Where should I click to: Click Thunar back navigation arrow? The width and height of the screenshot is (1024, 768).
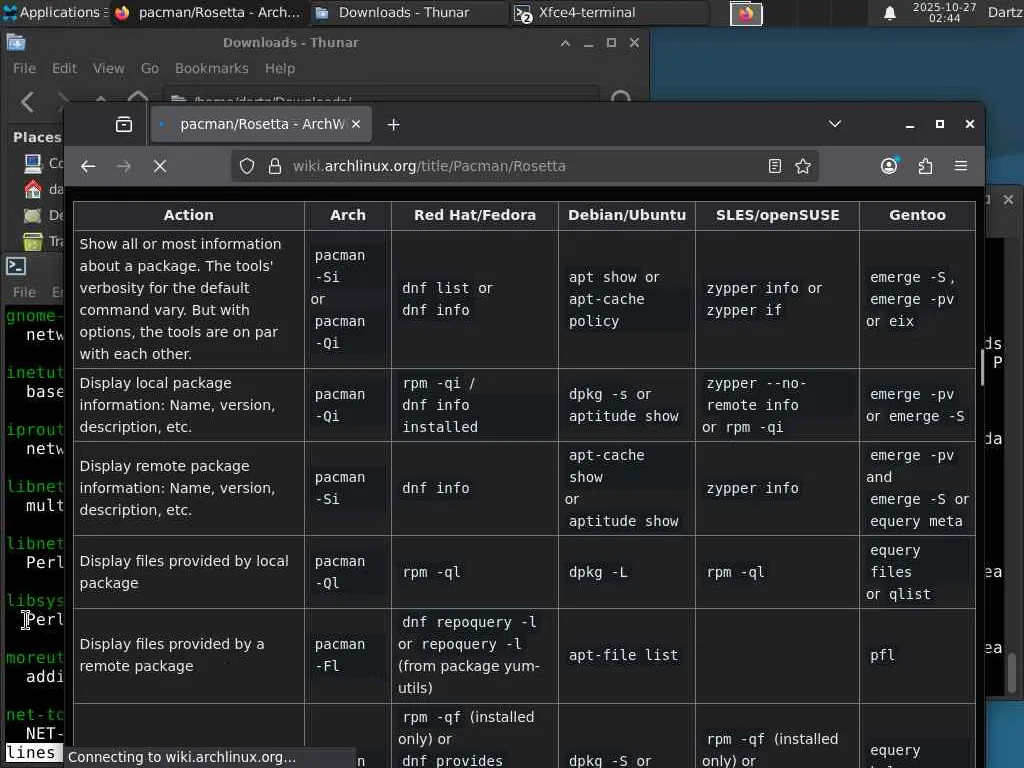[27, 101]
